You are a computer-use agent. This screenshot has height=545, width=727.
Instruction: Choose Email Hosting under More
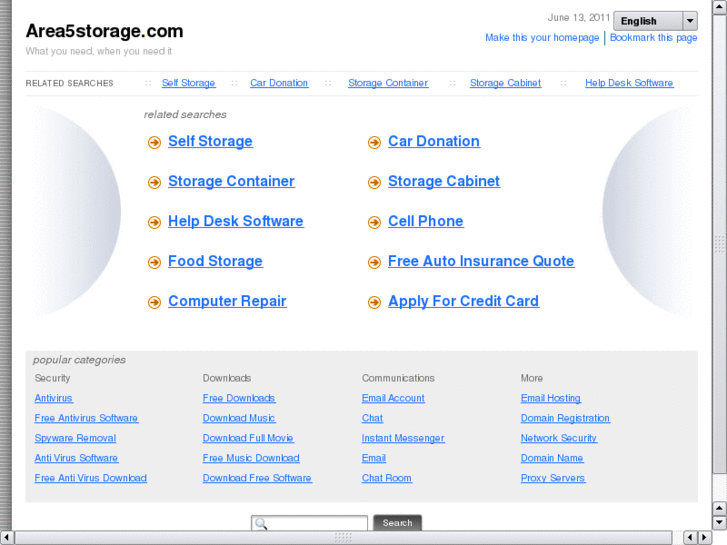[x=551, y=398]
